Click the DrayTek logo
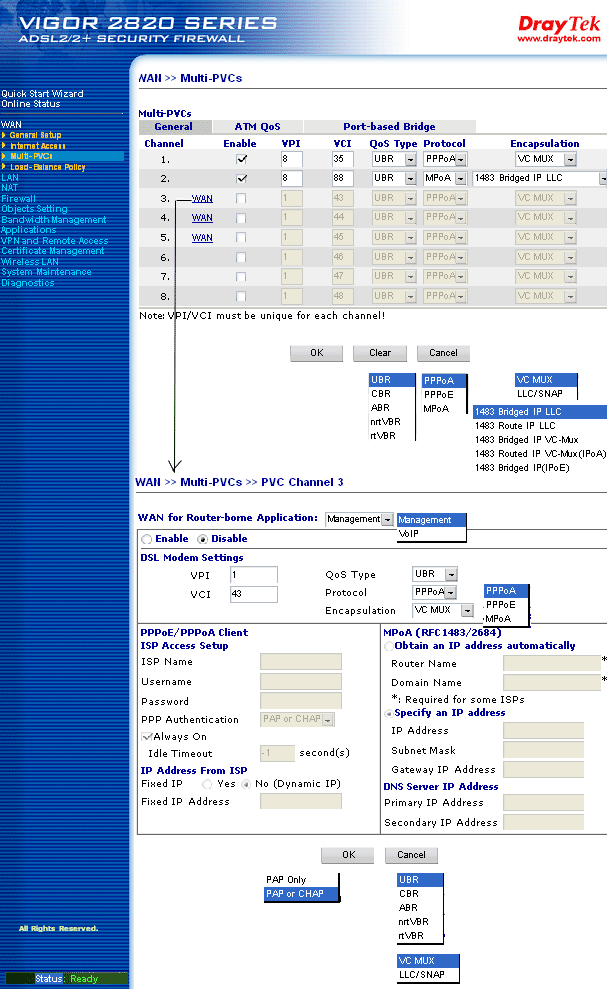607x992 pixels. (x=558, y=28)
